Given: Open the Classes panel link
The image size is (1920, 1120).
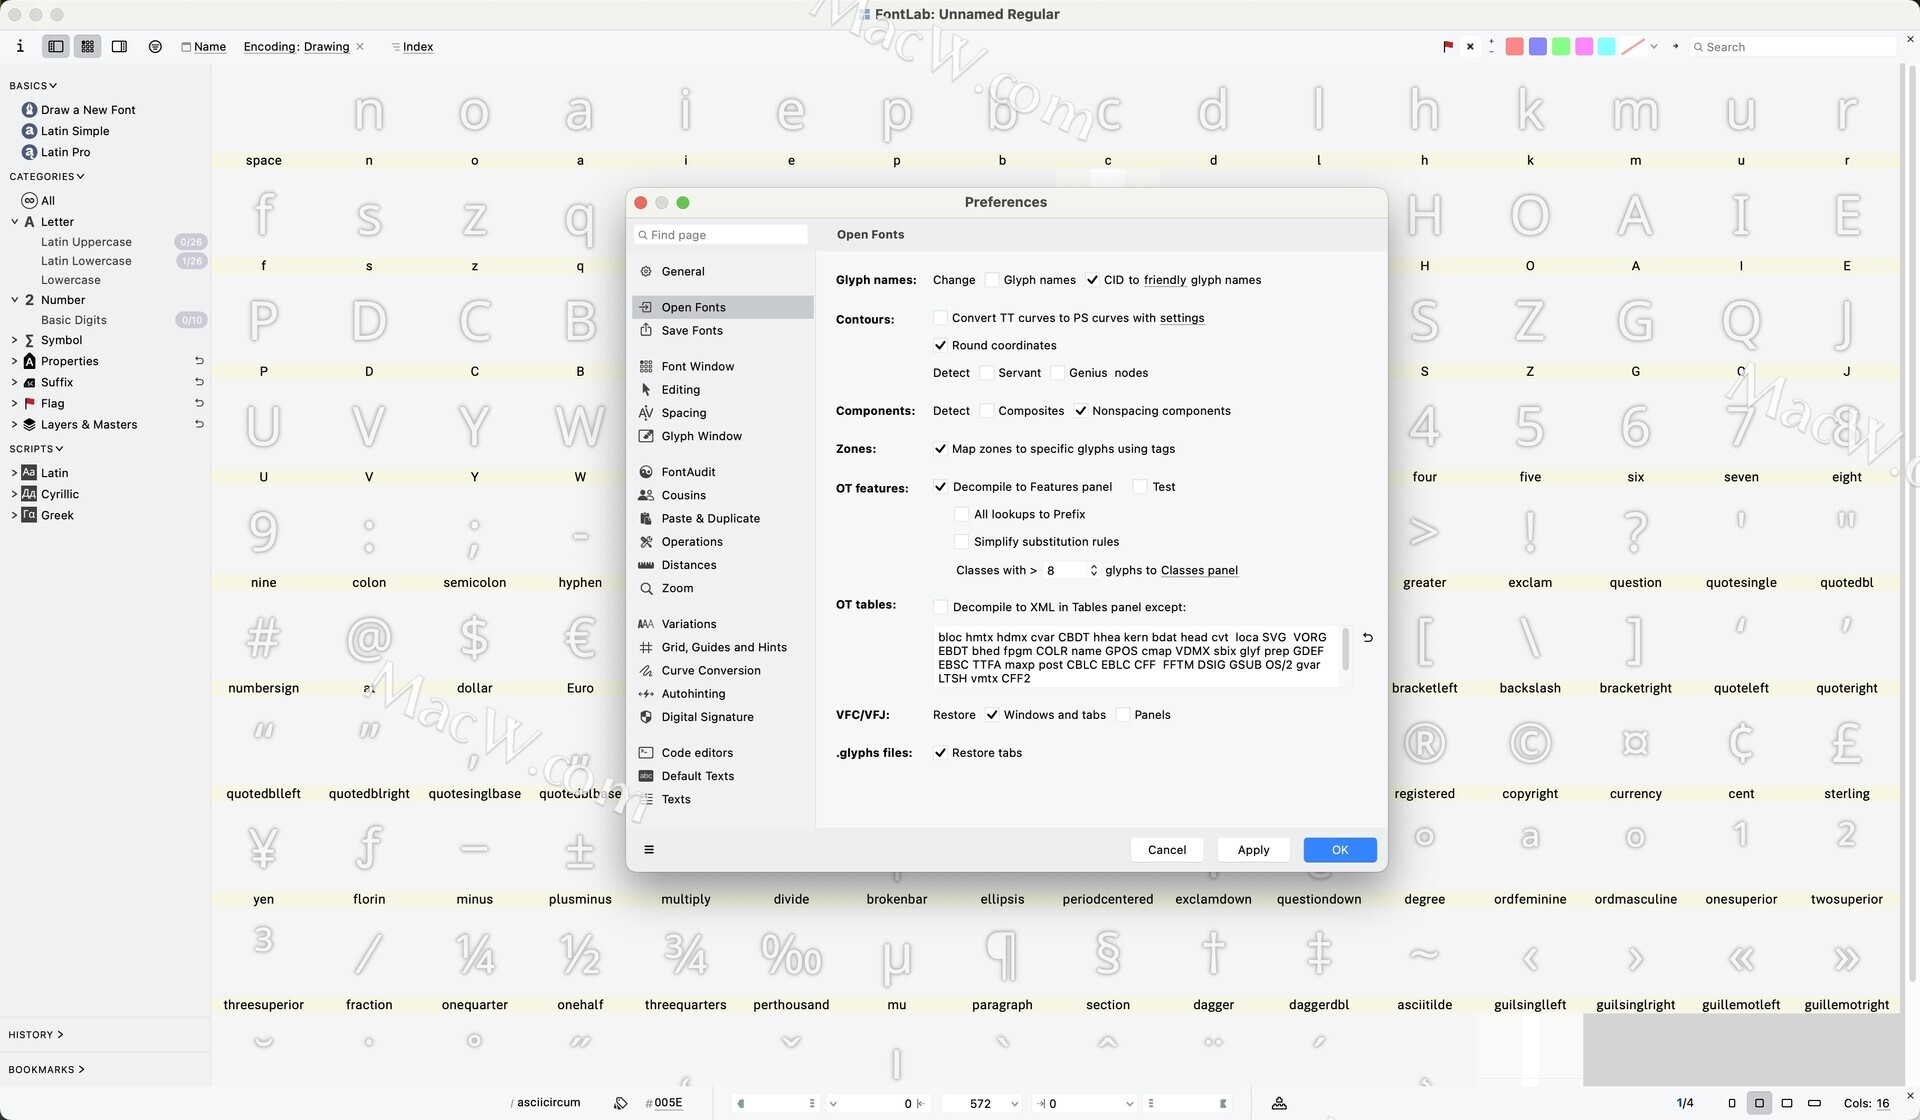Looking at the screenshot, I should [1199, 570].
